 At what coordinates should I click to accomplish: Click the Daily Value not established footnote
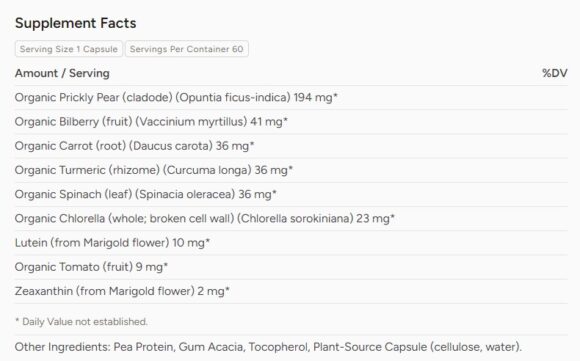(81, 321)
